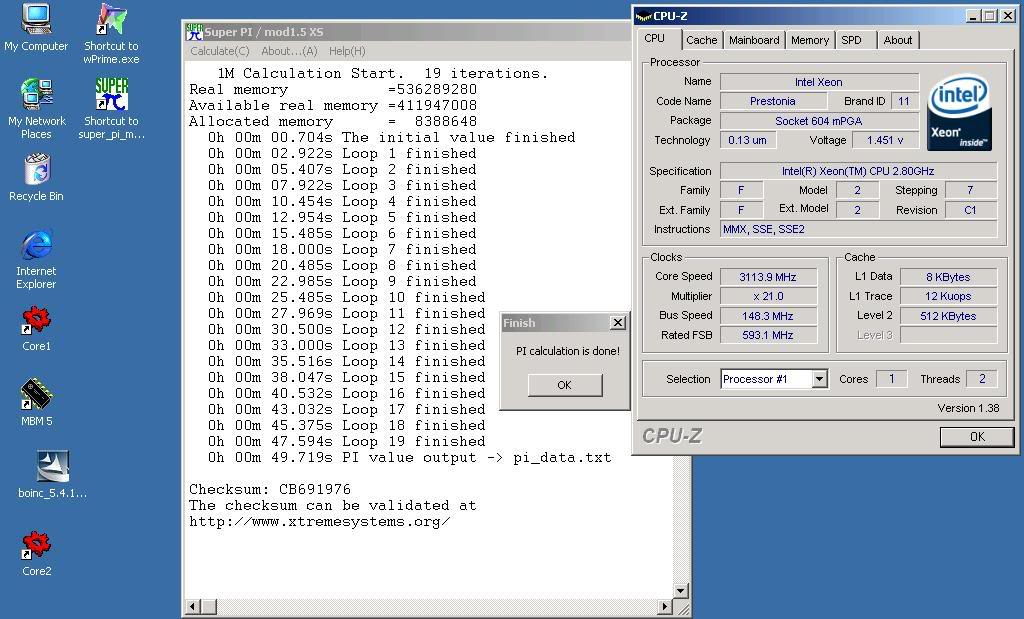Image resolution: width=1024 pixels, height=619 pixels.
Task: Click the Bus Speed 148.3 MHz field
Action: pyautogui.click(x=768, y=316)
